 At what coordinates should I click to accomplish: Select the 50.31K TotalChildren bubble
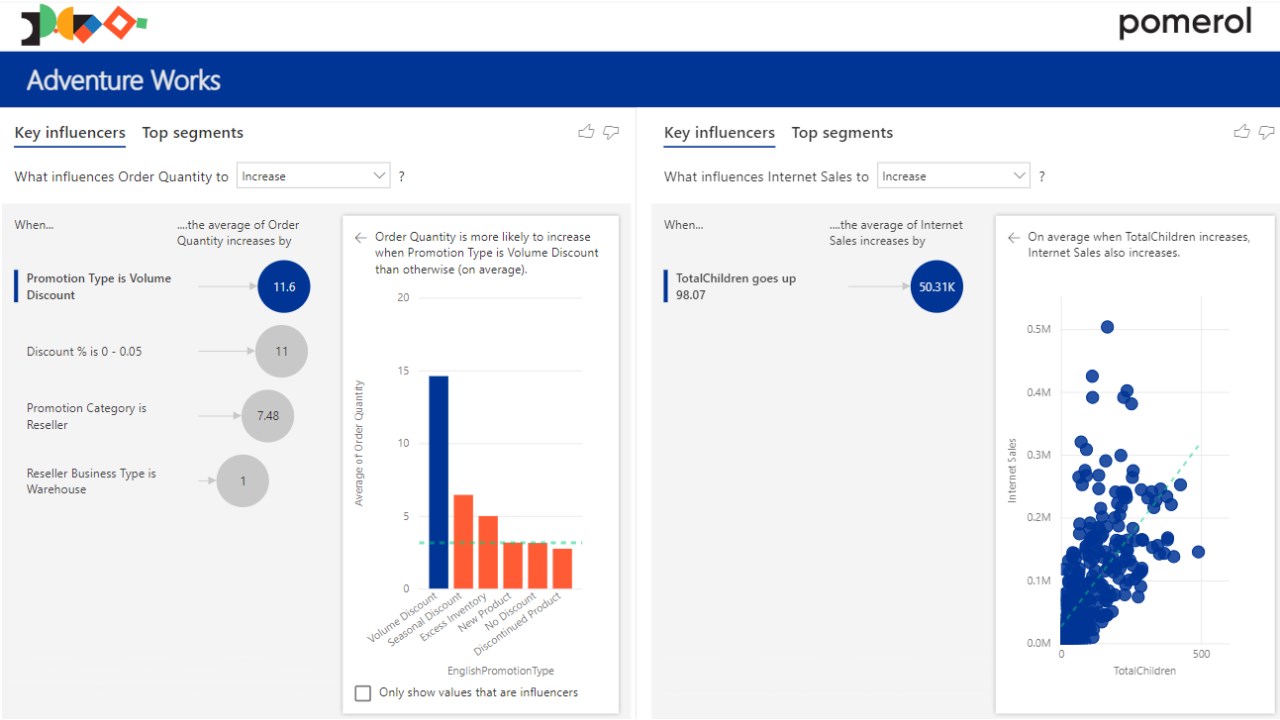[x=937, y=287]
